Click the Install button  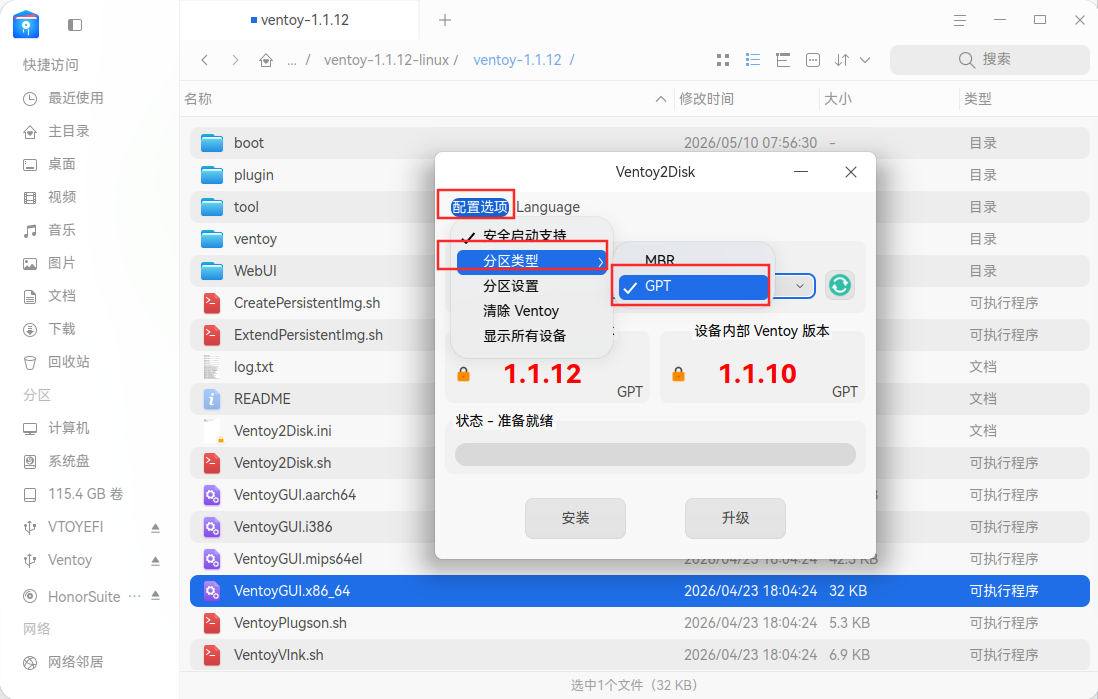tap(575, 518)
